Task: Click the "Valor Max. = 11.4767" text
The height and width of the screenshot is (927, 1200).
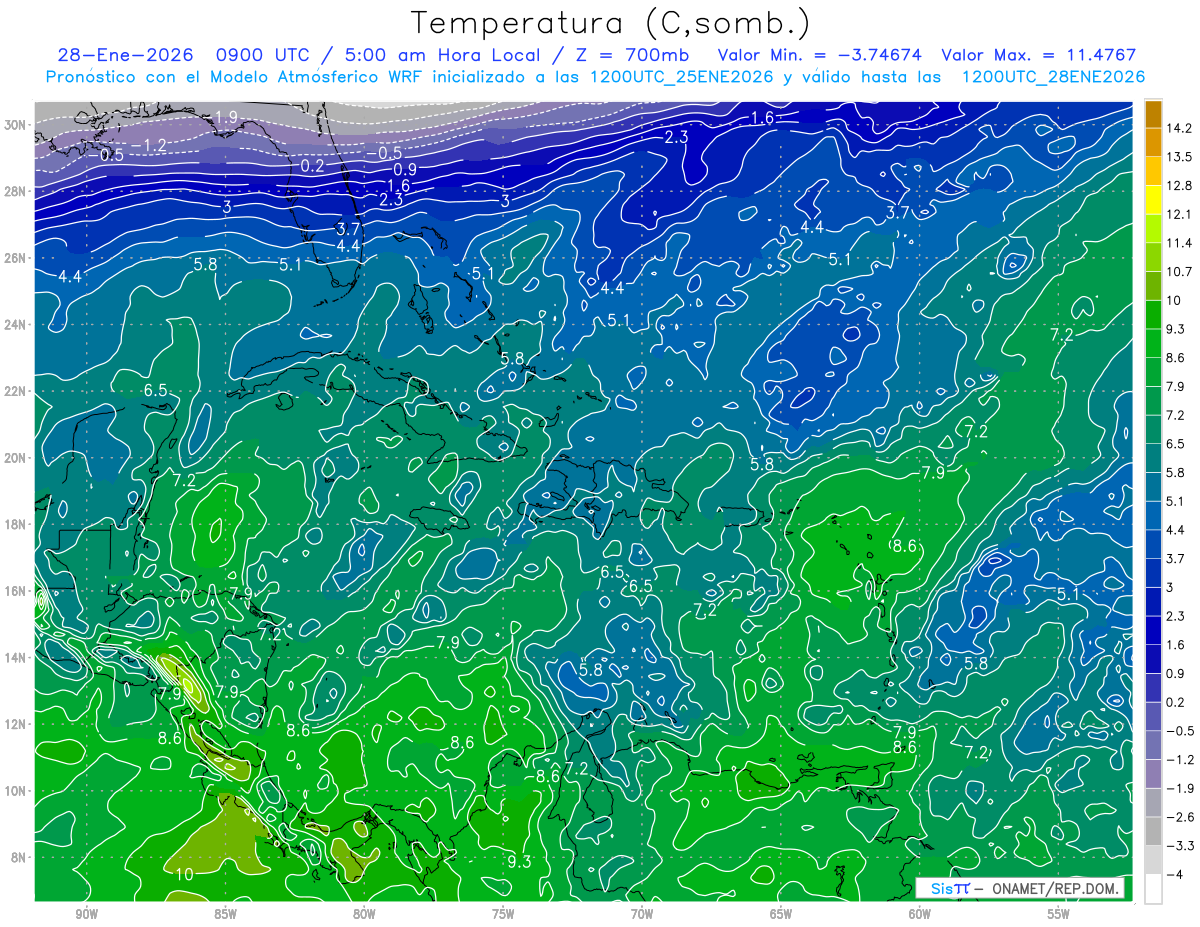Action: (x=1039, y=55)
